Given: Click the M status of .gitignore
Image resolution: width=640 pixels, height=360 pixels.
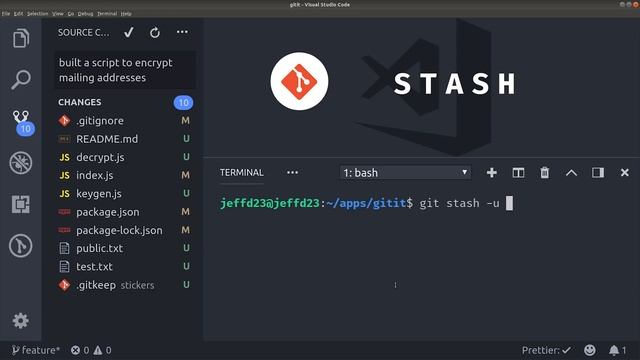Looking at the screenshot, I should 185,120.
